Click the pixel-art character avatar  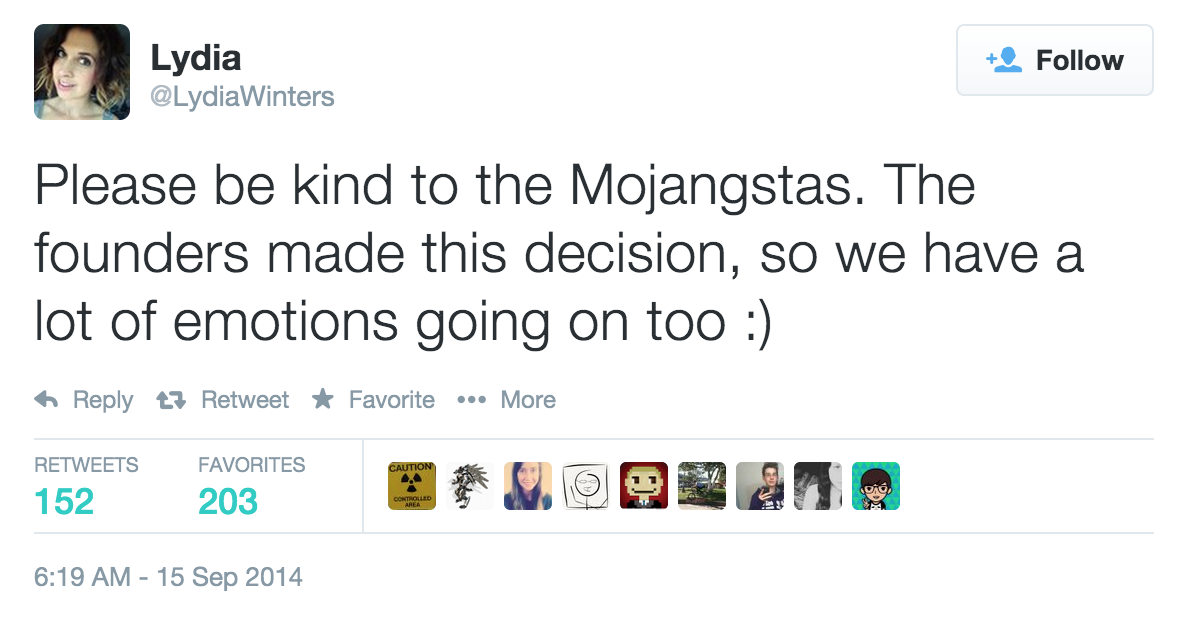click(644, 486)
